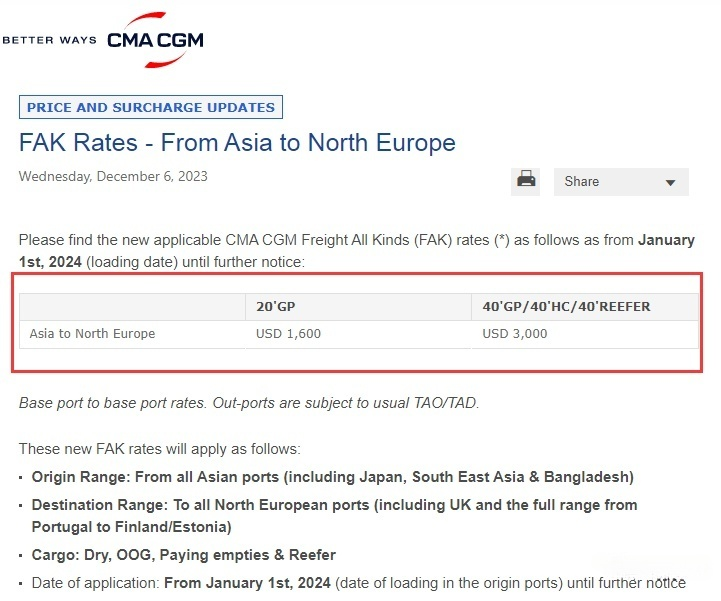721x601 pixels.
Task: Click the CMA CGM logo
Action: (154, 40)
